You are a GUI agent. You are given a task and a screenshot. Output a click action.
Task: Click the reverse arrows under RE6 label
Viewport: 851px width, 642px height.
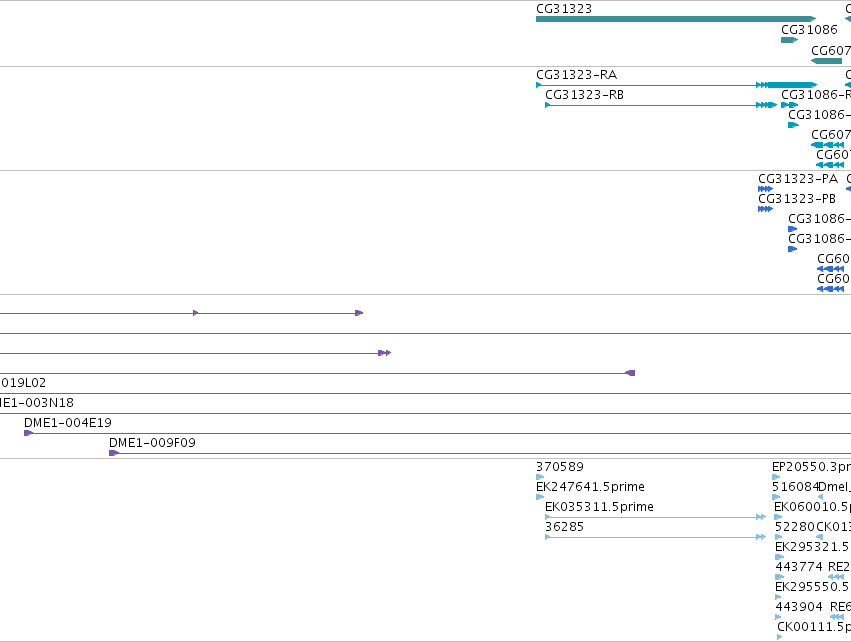pos(837,617)
